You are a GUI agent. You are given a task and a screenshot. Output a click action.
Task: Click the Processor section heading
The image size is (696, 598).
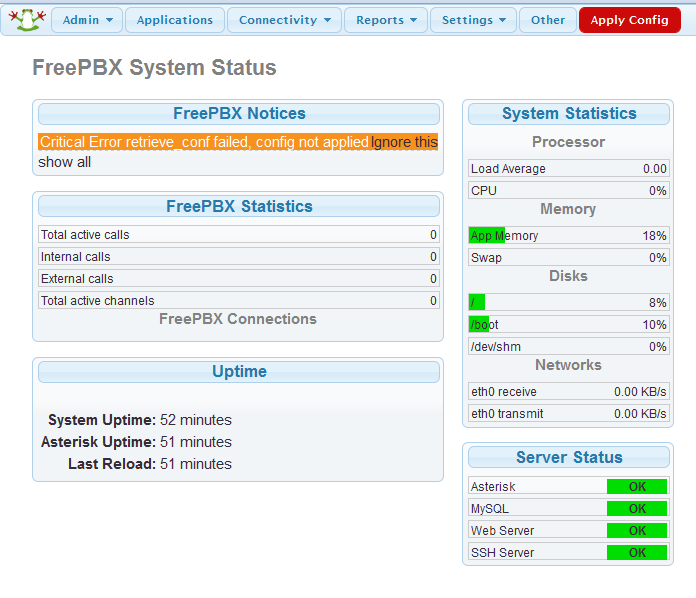point(569,142)
